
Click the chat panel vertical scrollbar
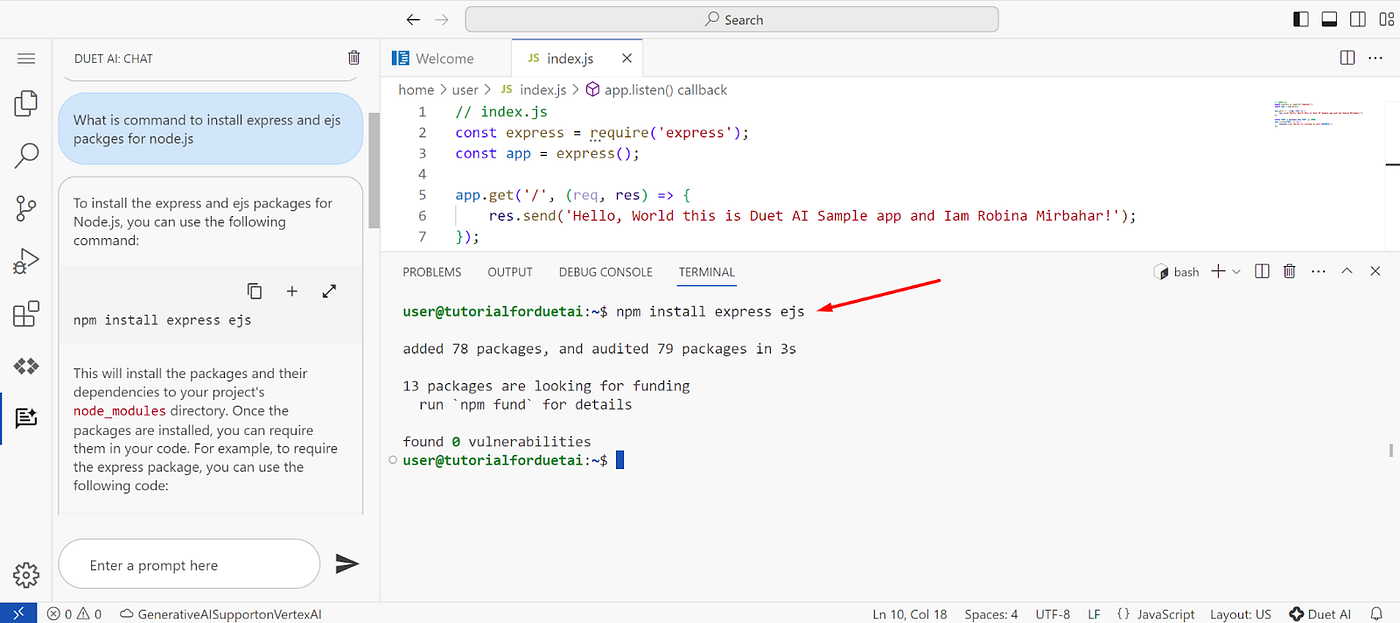pyautogui.click(x=374, y=170)
